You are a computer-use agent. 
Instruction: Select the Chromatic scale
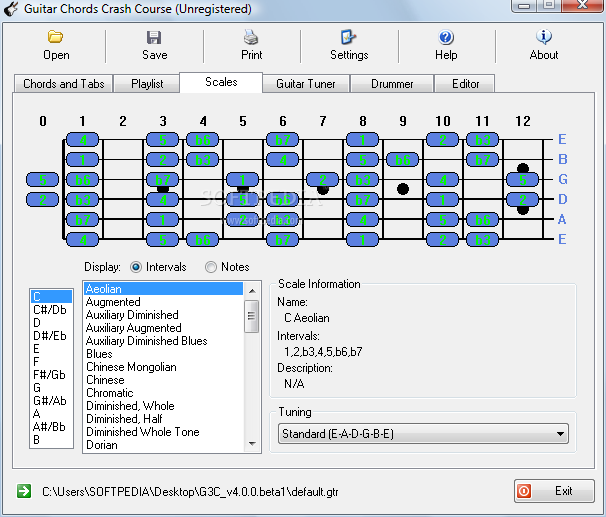163,393
